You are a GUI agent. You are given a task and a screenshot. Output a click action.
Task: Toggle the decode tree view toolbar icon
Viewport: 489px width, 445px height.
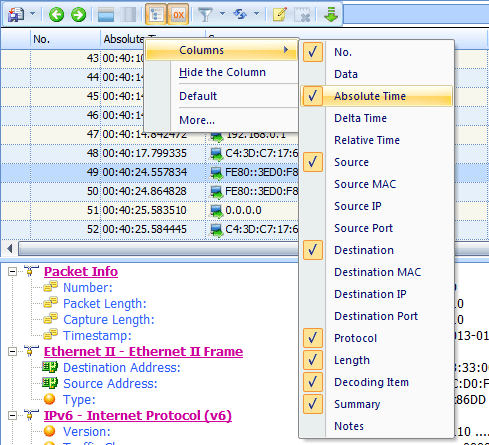pos(156,14)
